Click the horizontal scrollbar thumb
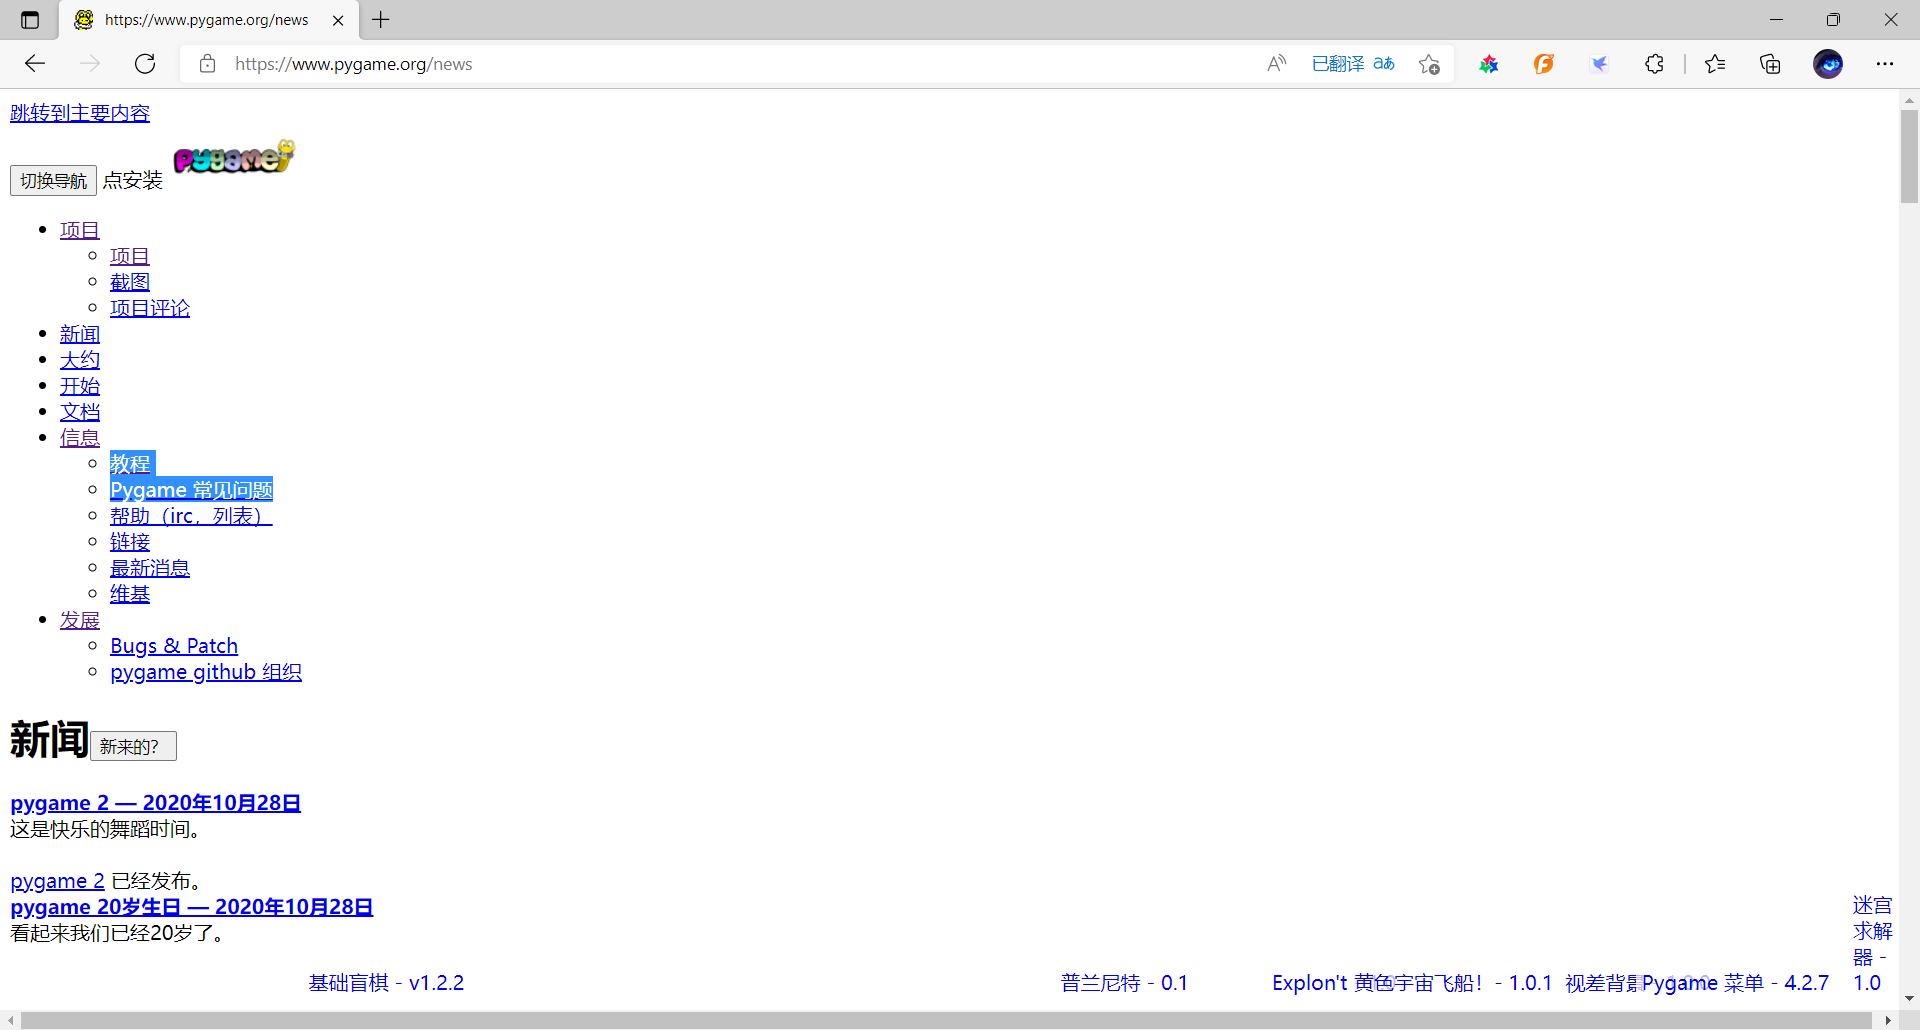The height and width of the screenshot is (1030, 1920). point(945,1020)
